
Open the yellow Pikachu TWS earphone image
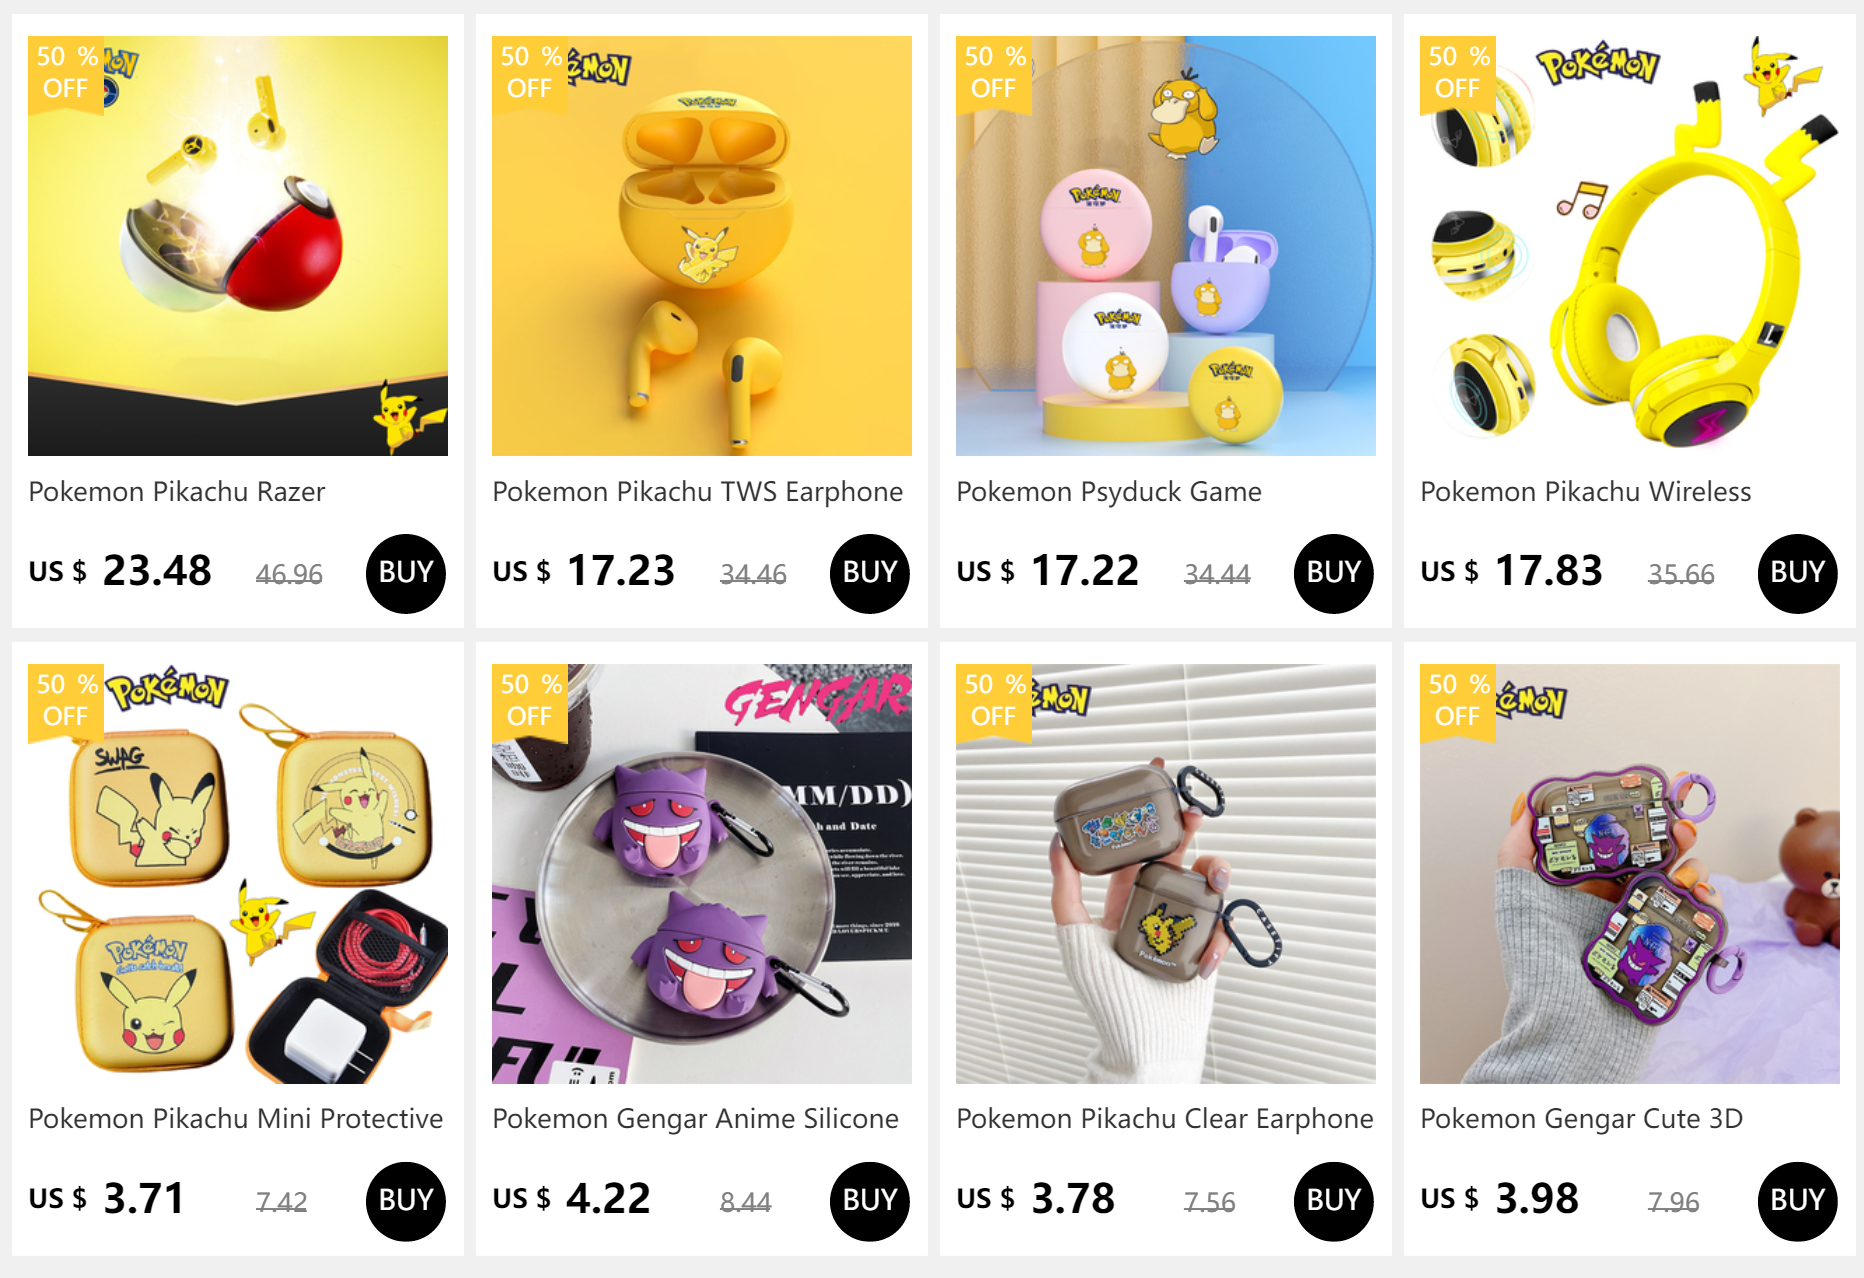[x=702, y=246]
